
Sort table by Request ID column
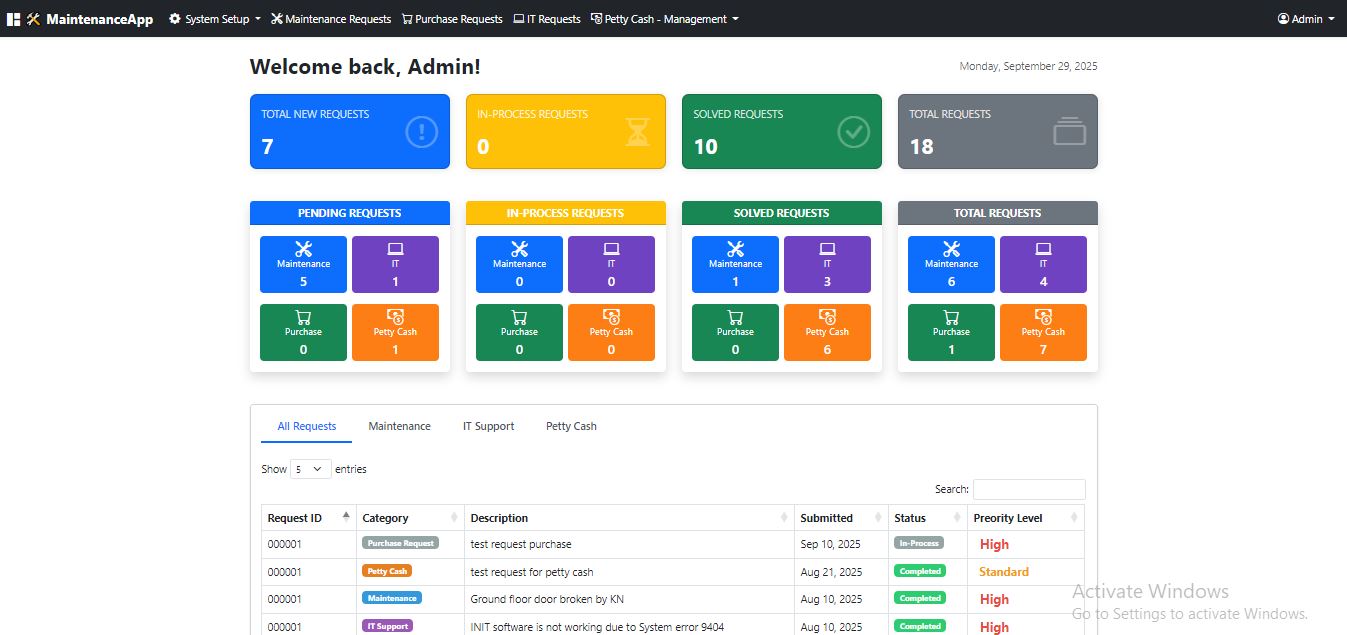(x=306, y=518)
